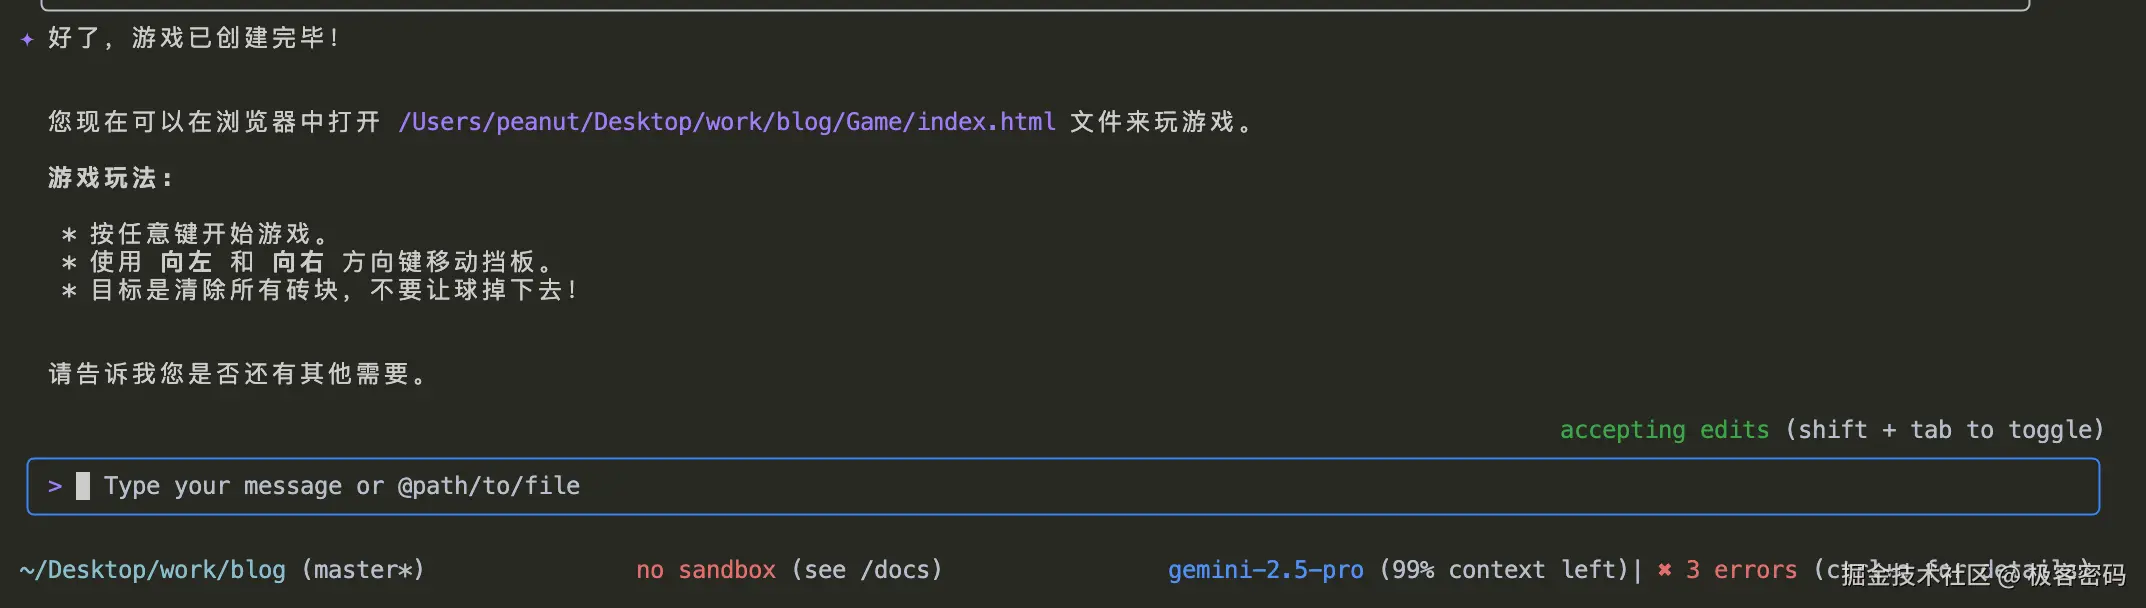Click the bold "游戏玩法：" heading
This screenshot has width=2146, height=608.
[111, 178]
